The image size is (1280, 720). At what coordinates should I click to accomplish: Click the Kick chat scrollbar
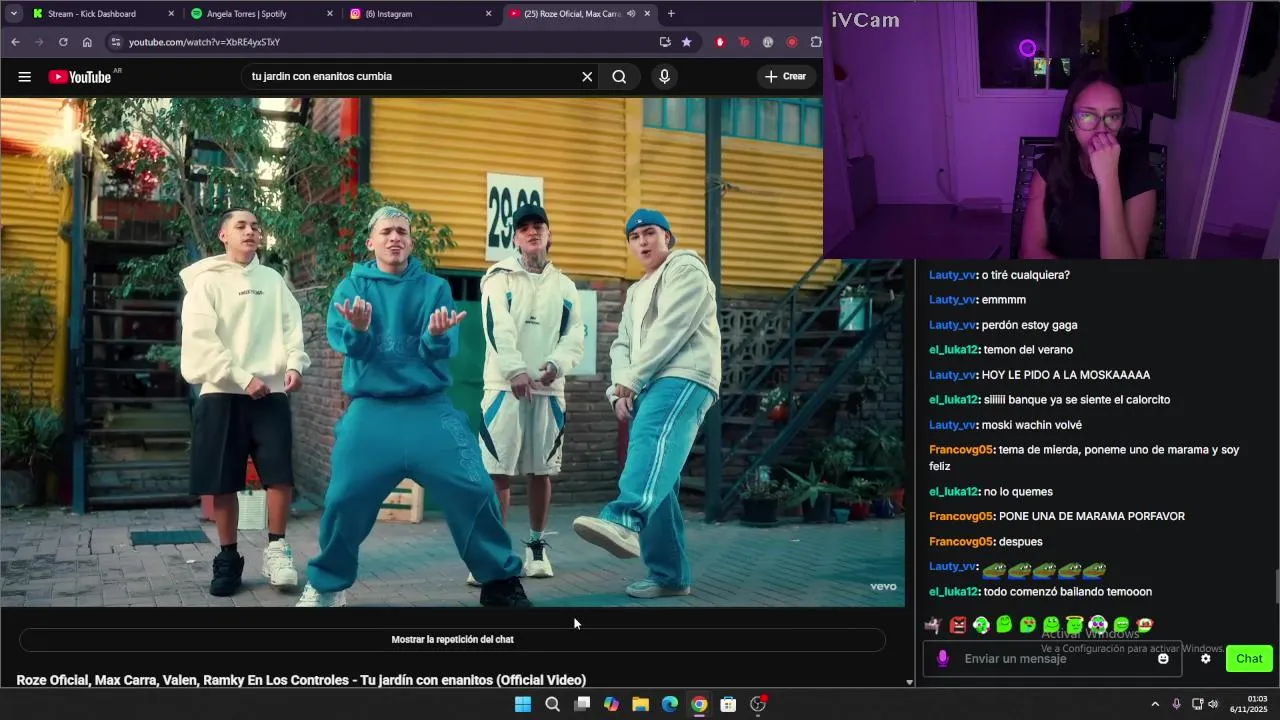click(1276, 586)
